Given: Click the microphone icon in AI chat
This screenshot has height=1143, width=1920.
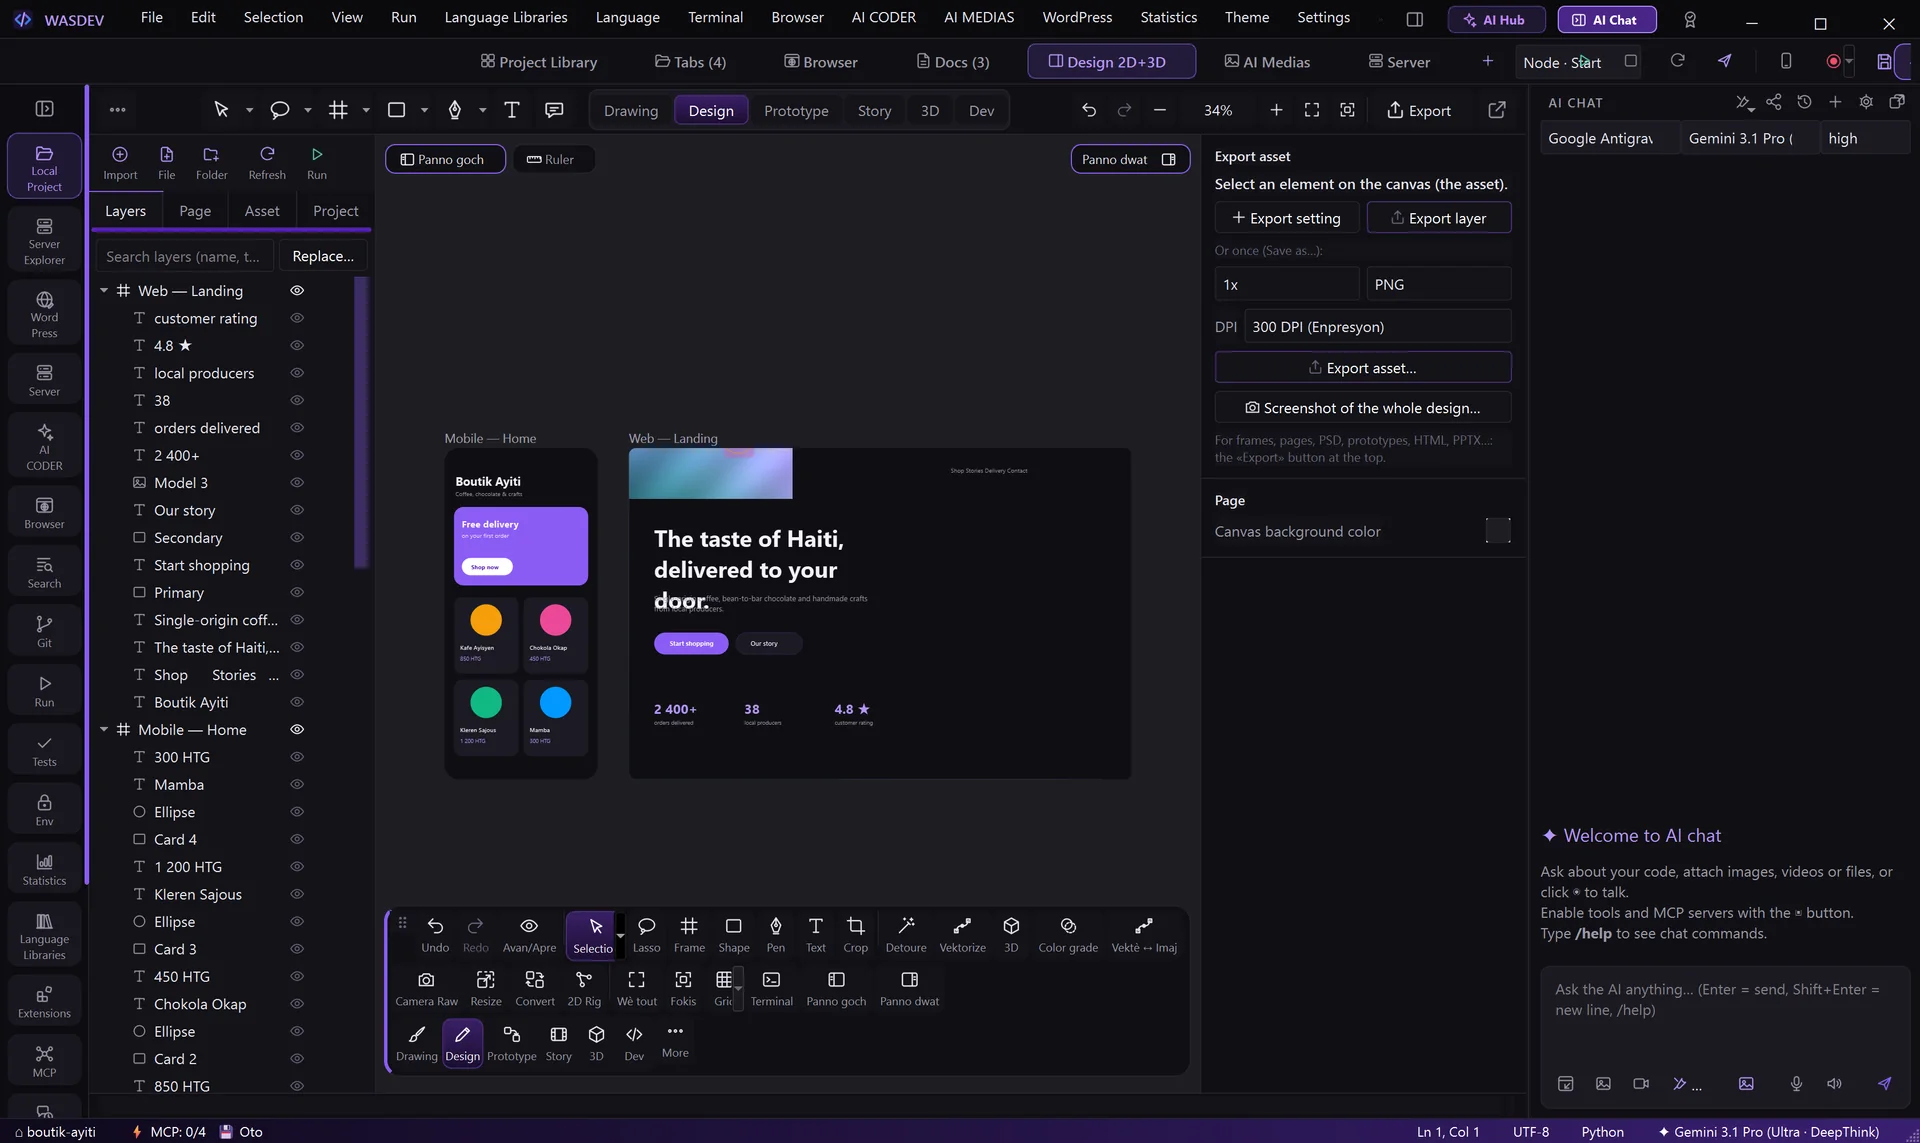Looking at the screenshot, I should (x=1796, y=1083).
